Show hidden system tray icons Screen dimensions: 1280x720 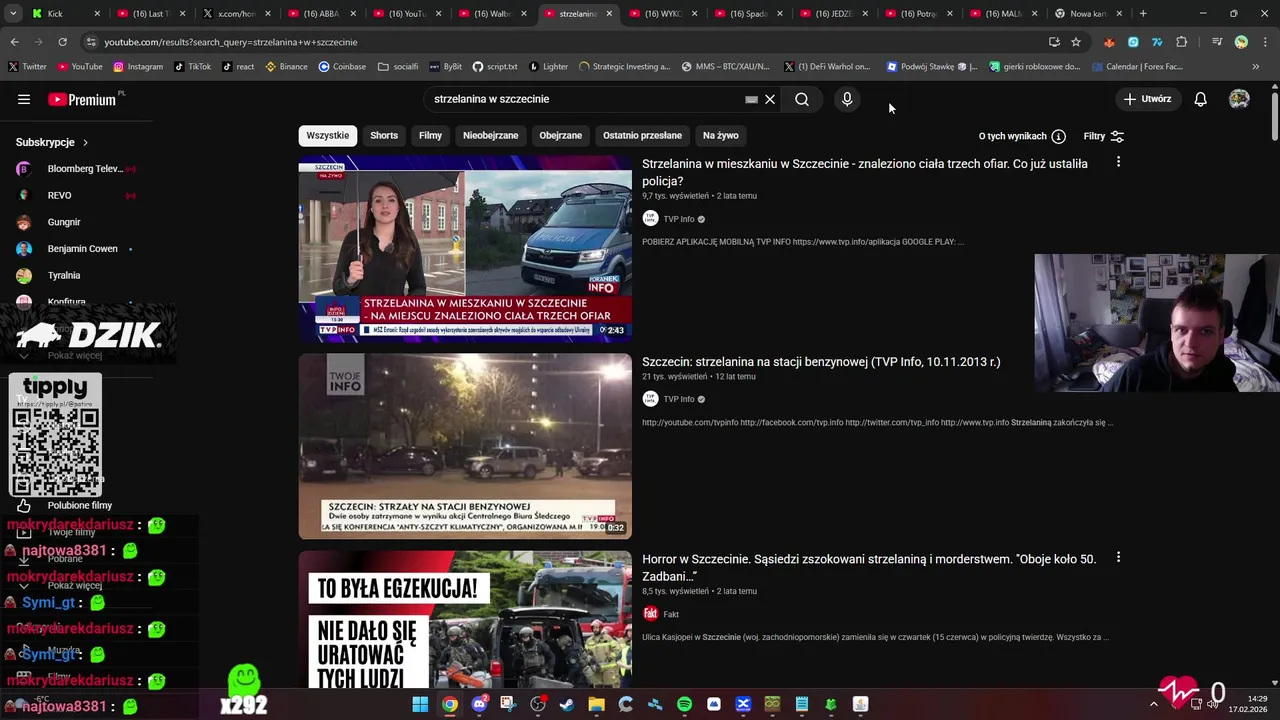tap(1153, 704)
